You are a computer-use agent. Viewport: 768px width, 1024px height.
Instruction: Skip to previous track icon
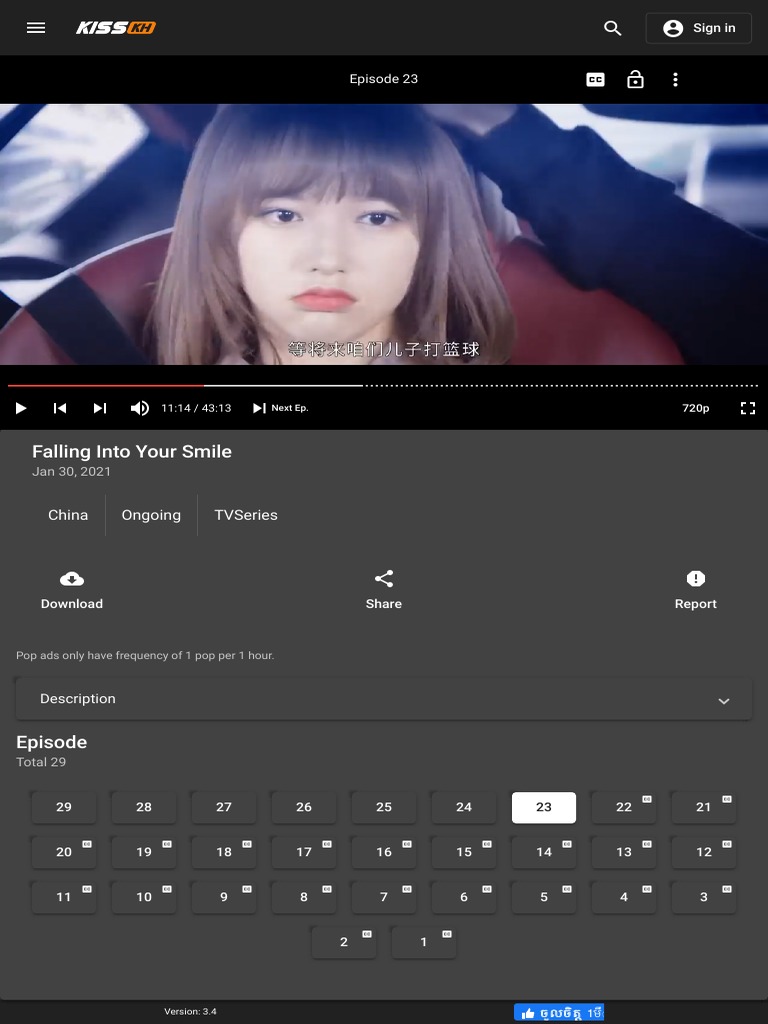60,408
